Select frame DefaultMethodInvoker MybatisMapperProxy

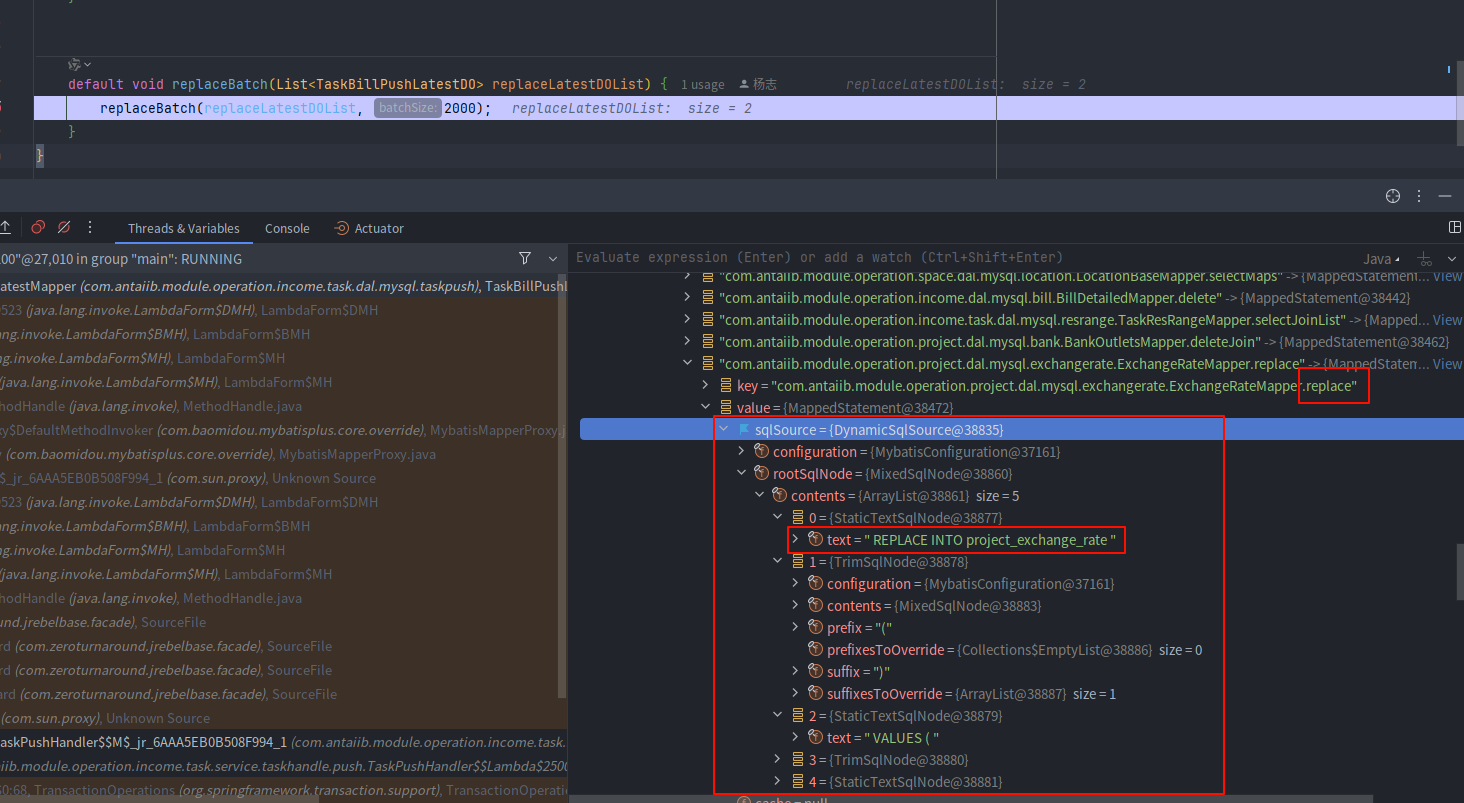click(283, 430)
